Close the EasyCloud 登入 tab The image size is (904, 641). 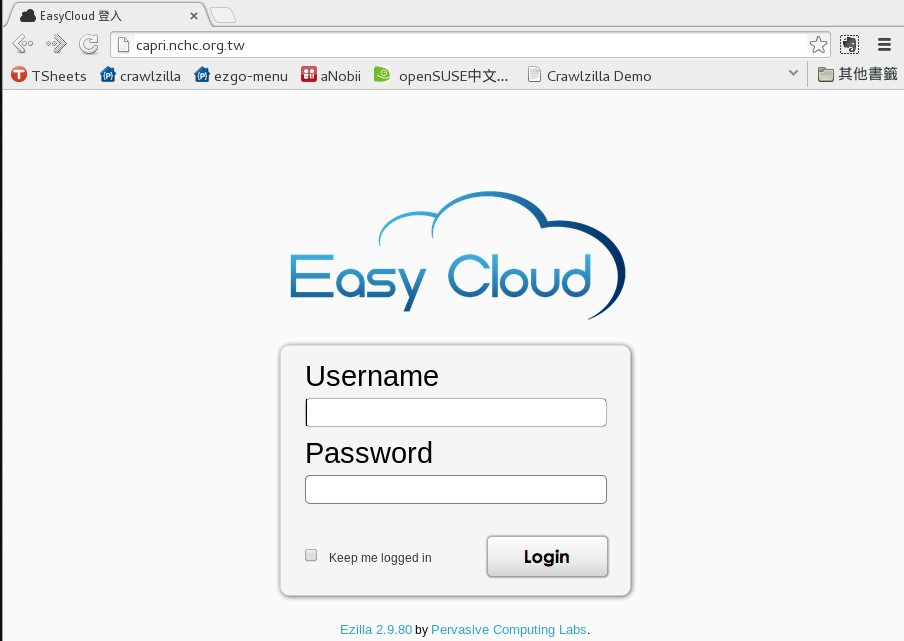pyautogui.click(x=194, y=16)
